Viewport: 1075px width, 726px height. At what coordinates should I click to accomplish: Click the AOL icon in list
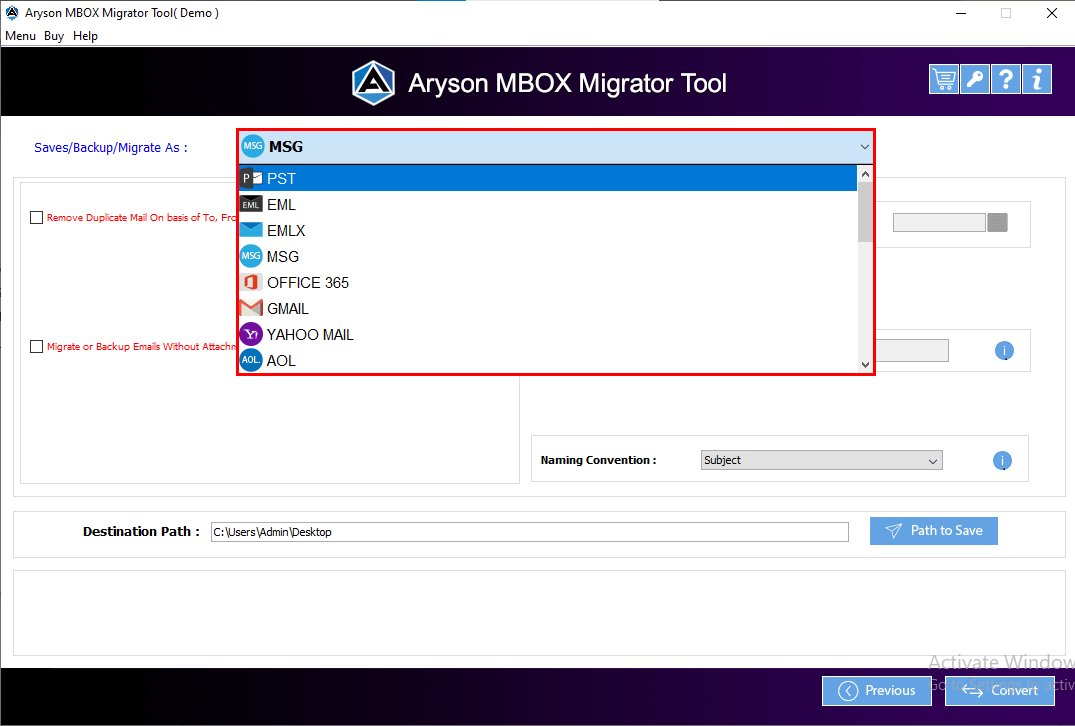251,360
